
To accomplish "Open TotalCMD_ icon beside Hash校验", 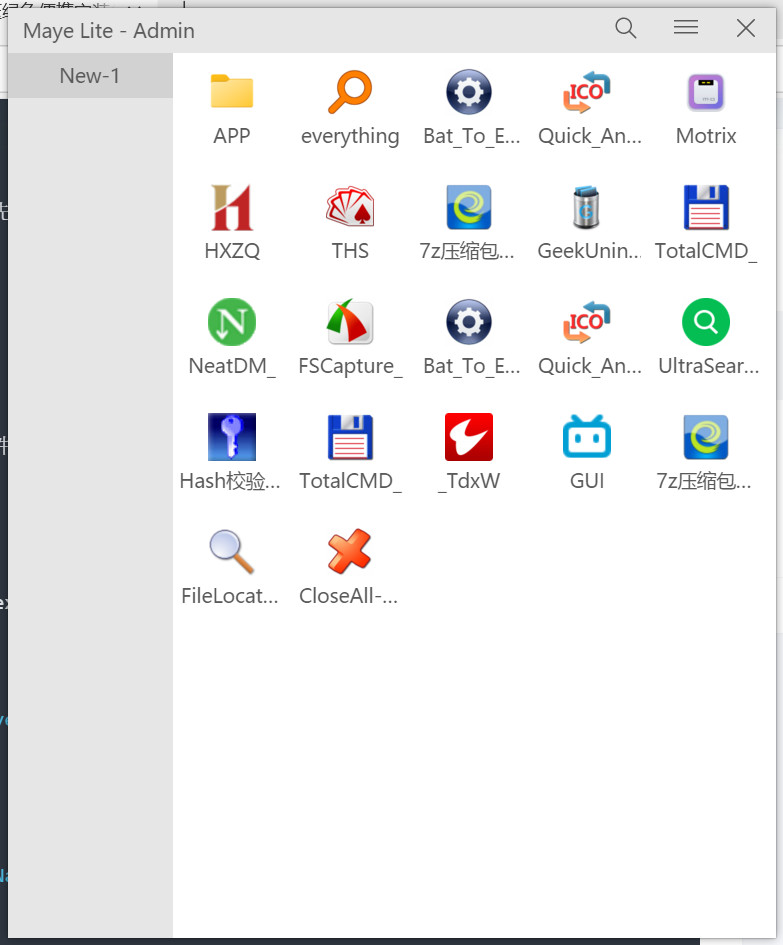I will (x=350, y=437).
